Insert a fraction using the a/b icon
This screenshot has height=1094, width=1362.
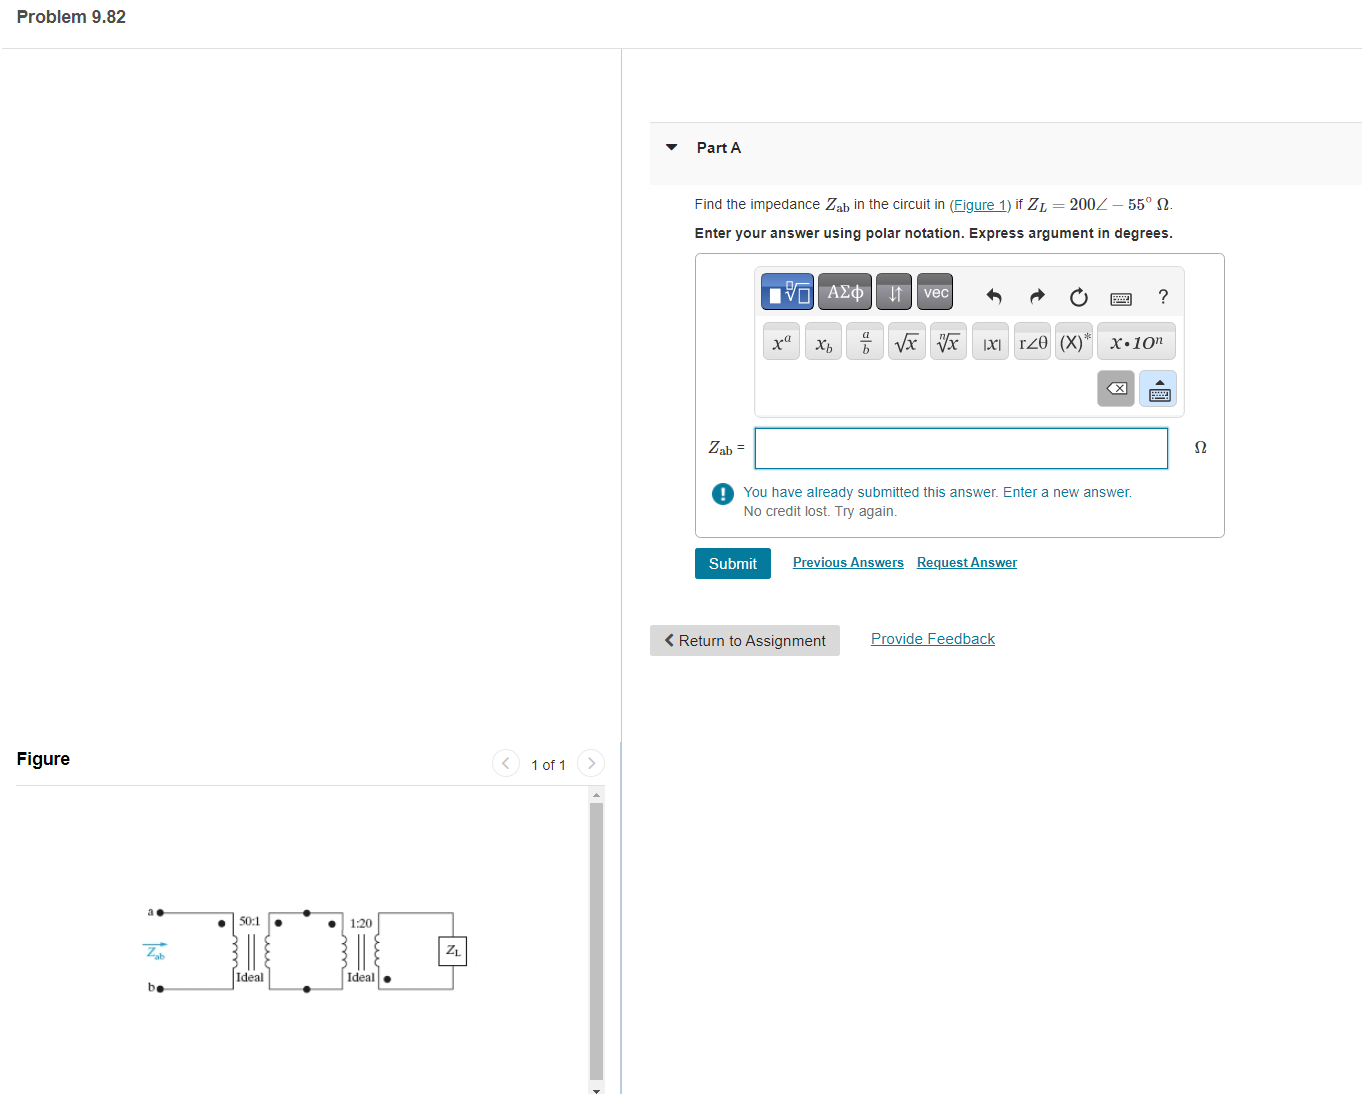coord(865,341)
